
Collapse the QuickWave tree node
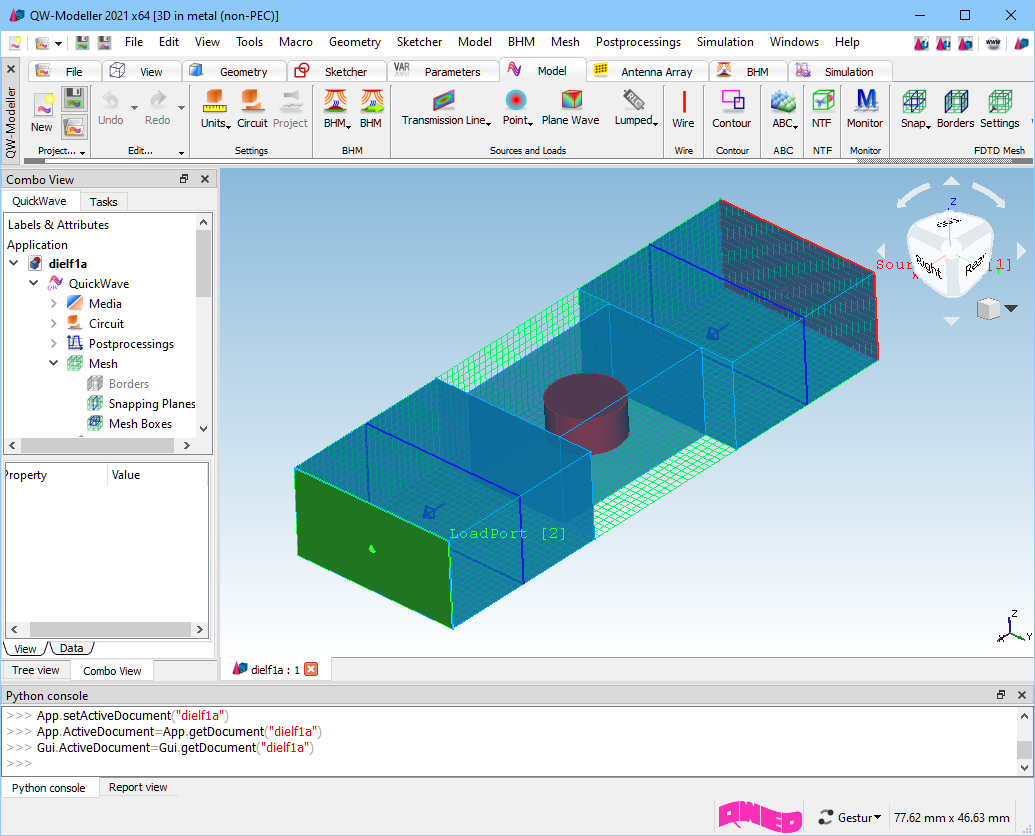click(34, 283)
